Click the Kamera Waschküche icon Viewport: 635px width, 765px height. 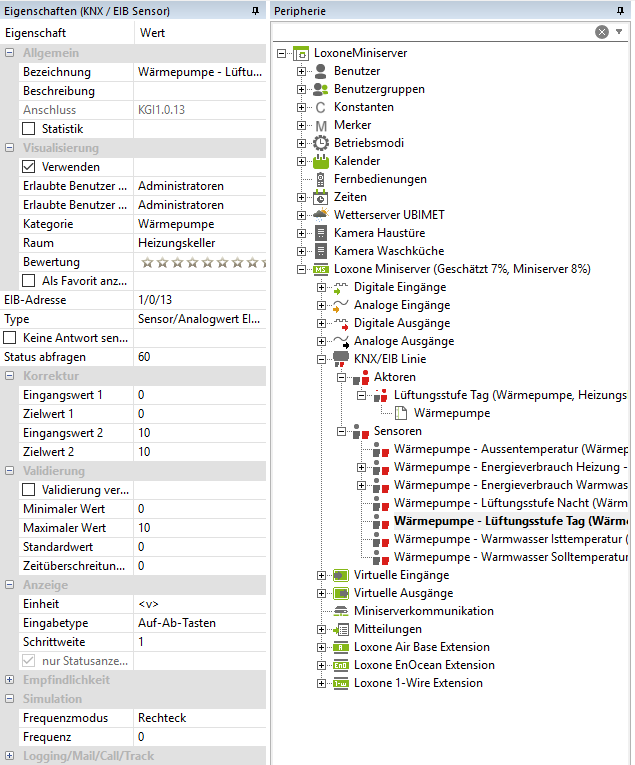pyautogui.click(x=320, y=251)
